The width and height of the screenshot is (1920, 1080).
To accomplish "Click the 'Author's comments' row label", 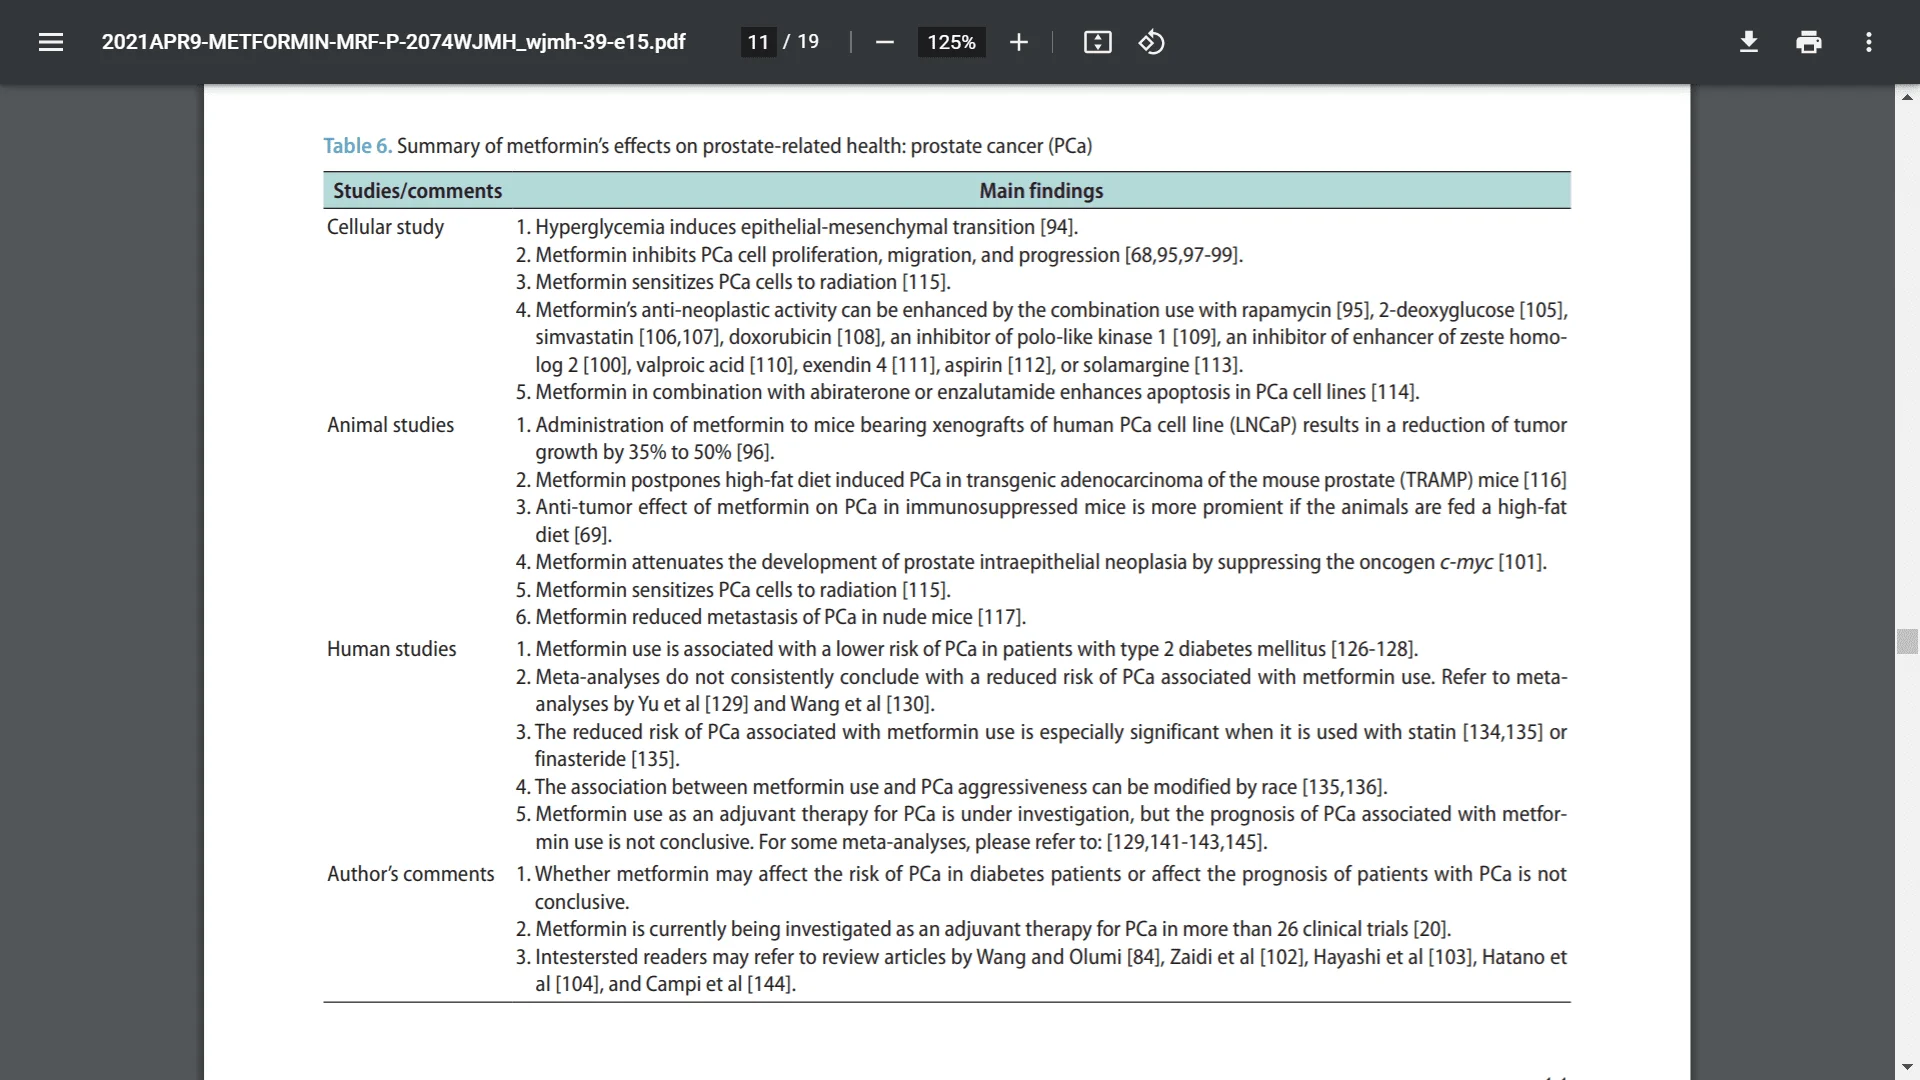I will pos(410,874).
